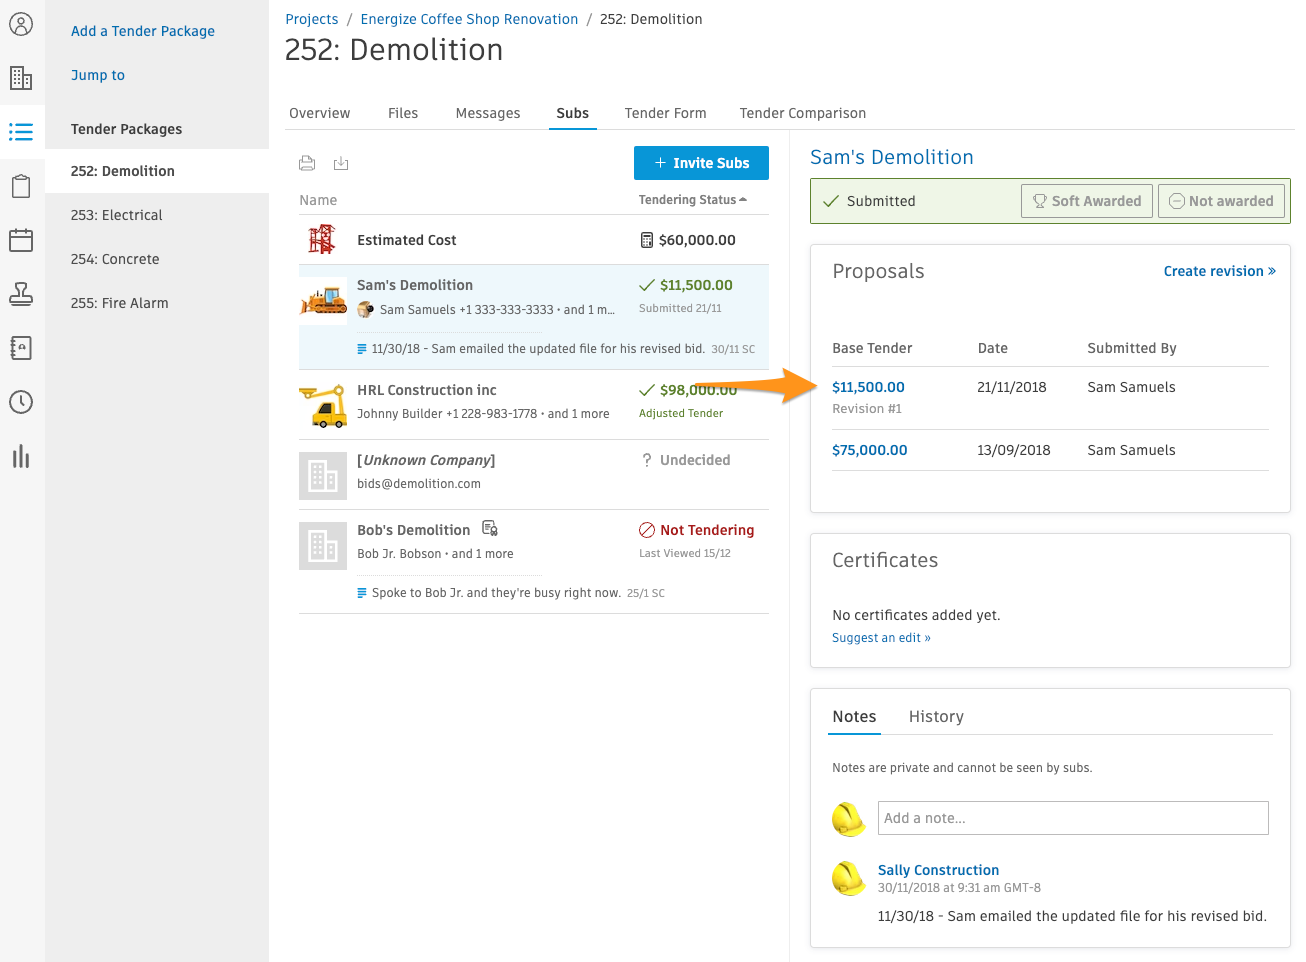Sort by Tendering Status column

coord(693,200)
